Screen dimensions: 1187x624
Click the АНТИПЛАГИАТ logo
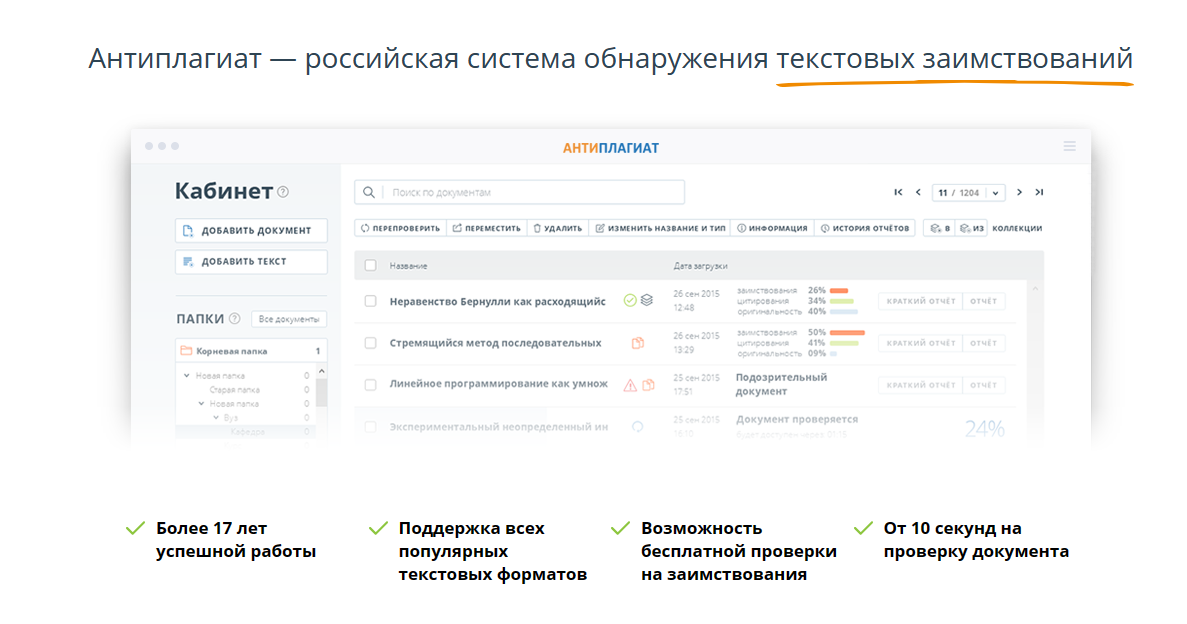pyautogui.click(x=610, y=148)
